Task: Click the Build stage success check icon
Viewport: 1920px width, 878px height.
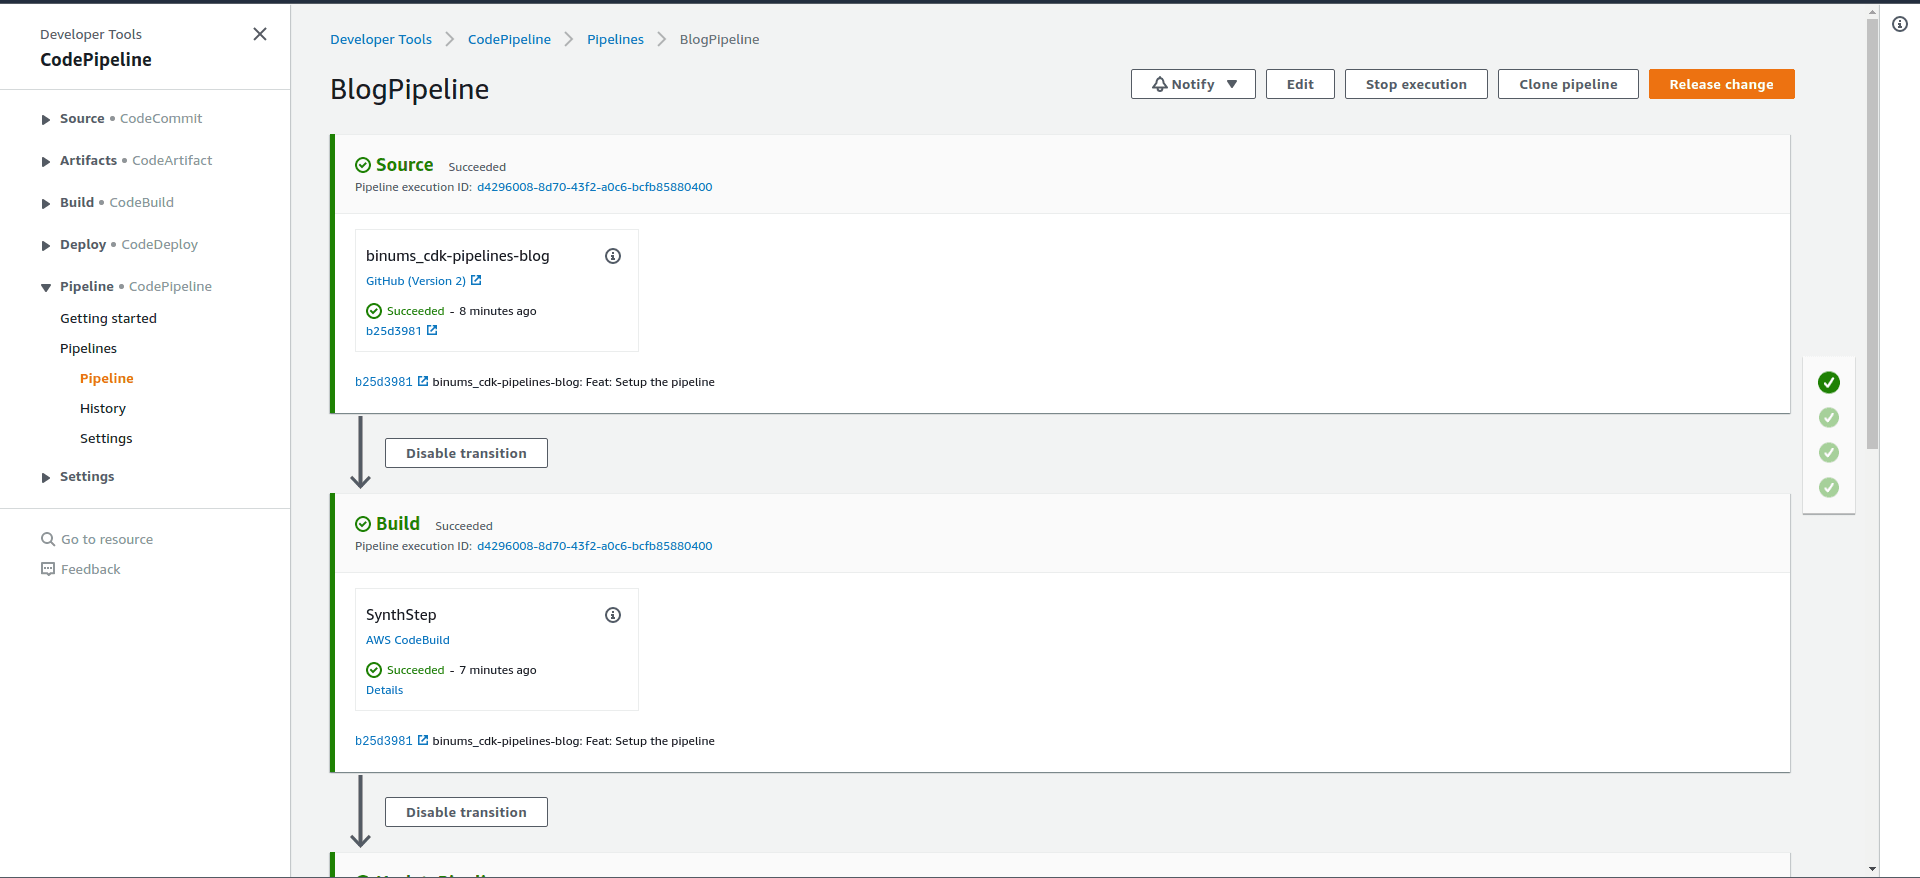Action: 363,524
